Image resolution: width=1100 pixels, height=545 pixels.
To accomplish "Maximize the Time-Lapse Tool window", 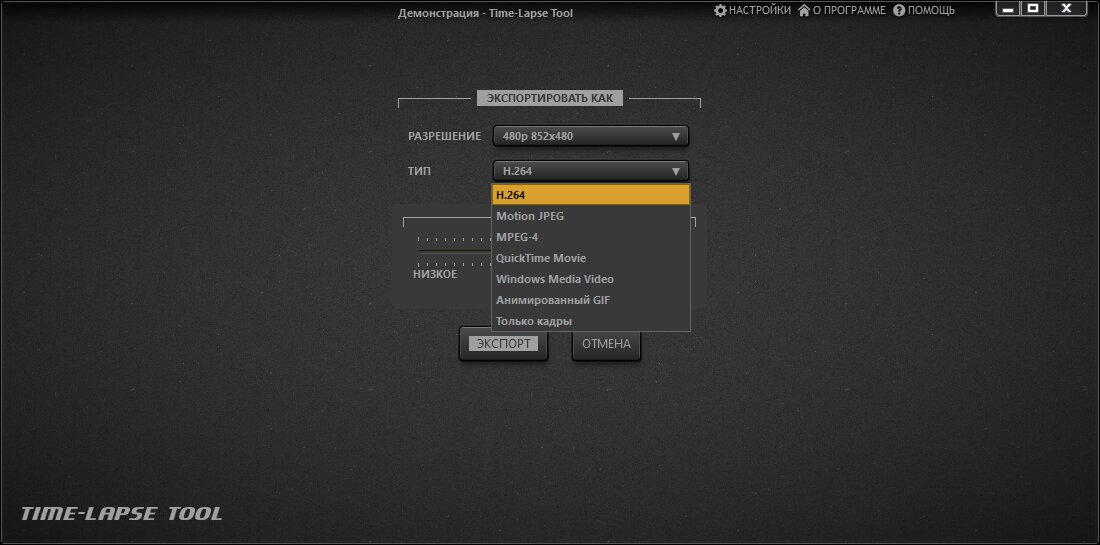I will pyautogui.click(x=1034, y=9).
